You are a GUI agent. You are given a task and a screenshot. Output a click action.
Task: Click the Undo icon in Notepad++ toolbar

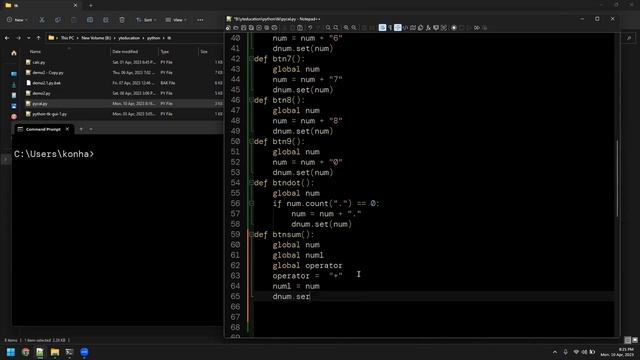pyautogui.click(x=310, y=28)
